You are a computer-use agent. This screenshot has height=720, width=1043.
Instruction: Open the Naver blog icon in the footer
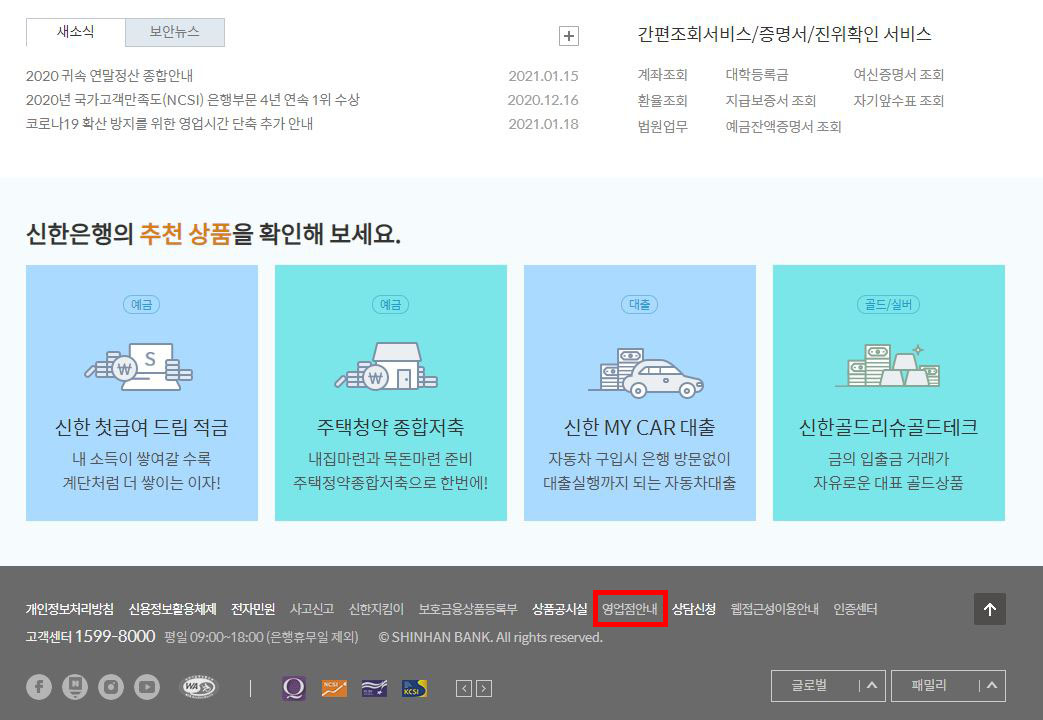click(x=74, y=687)
